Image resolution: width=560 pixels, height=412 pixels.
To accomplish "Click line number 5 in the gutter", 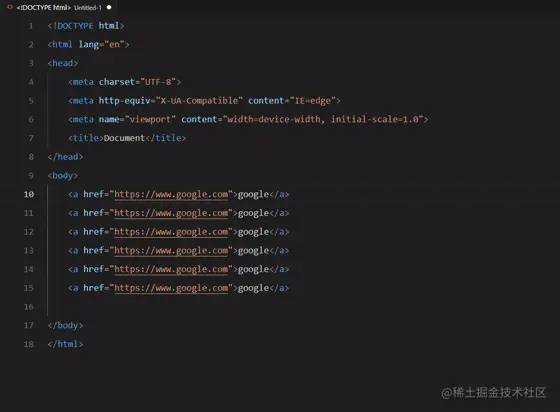I will point(31,101).
